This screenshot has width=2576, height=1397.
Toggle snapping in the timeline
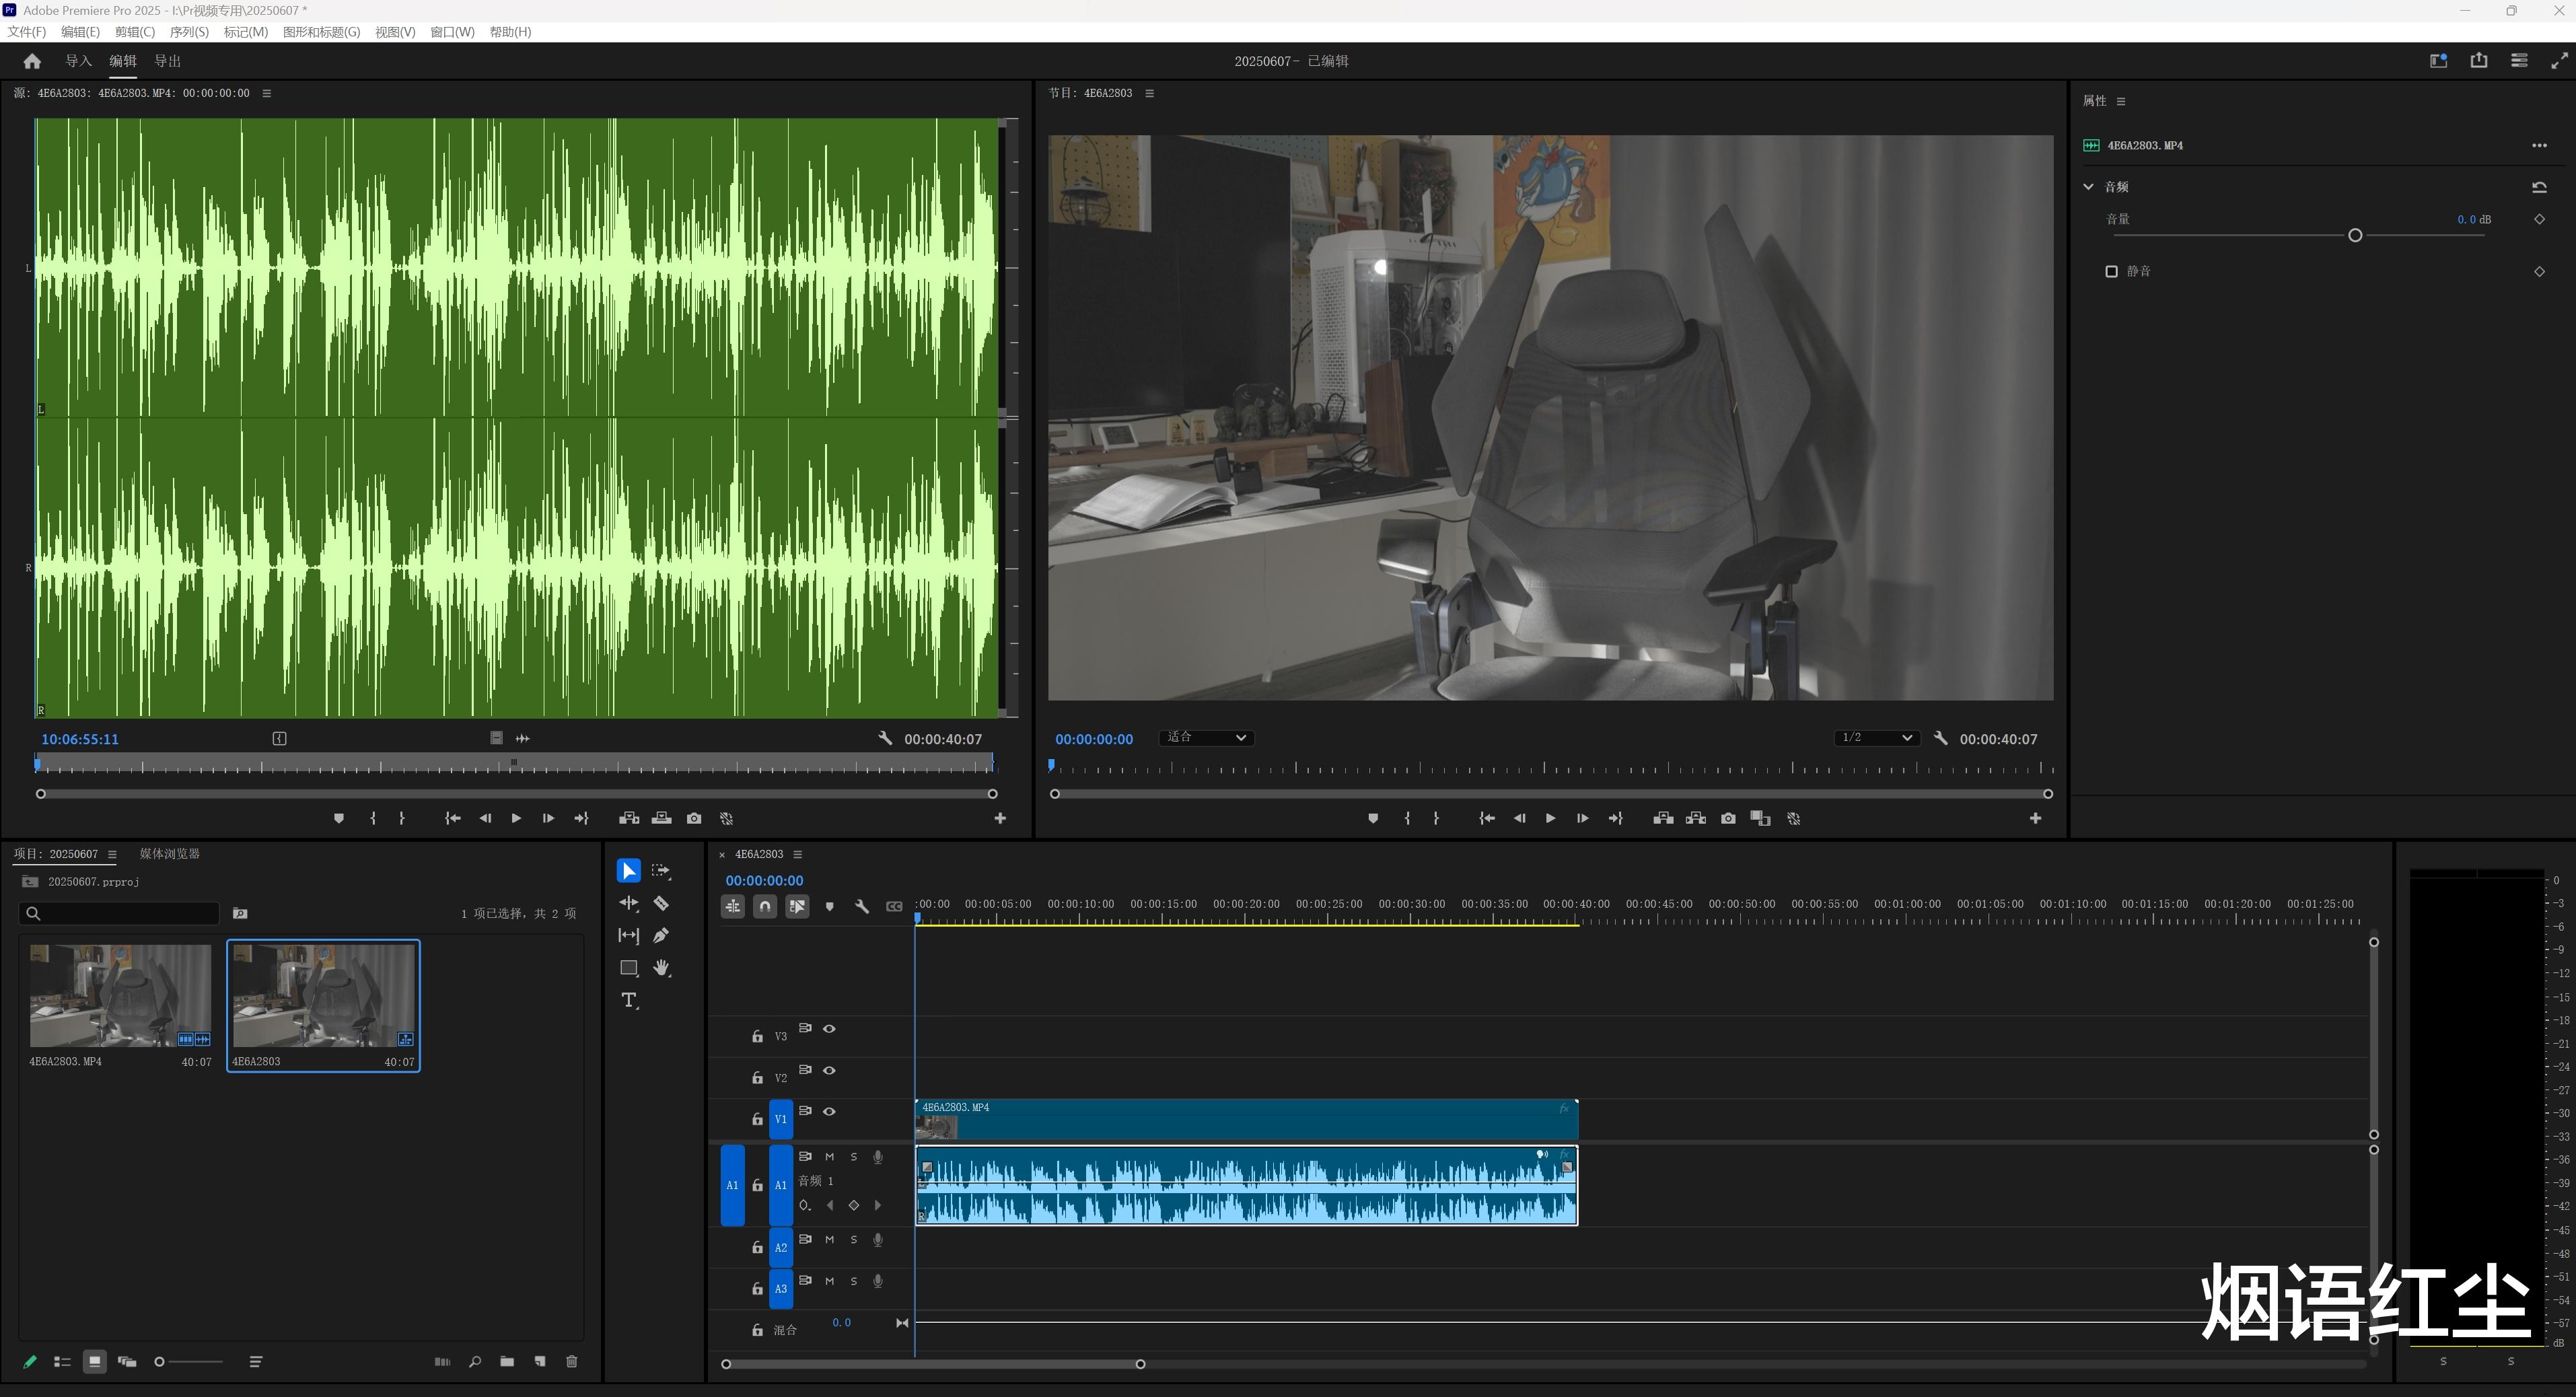pyautogui.click(x=765, y=907)
